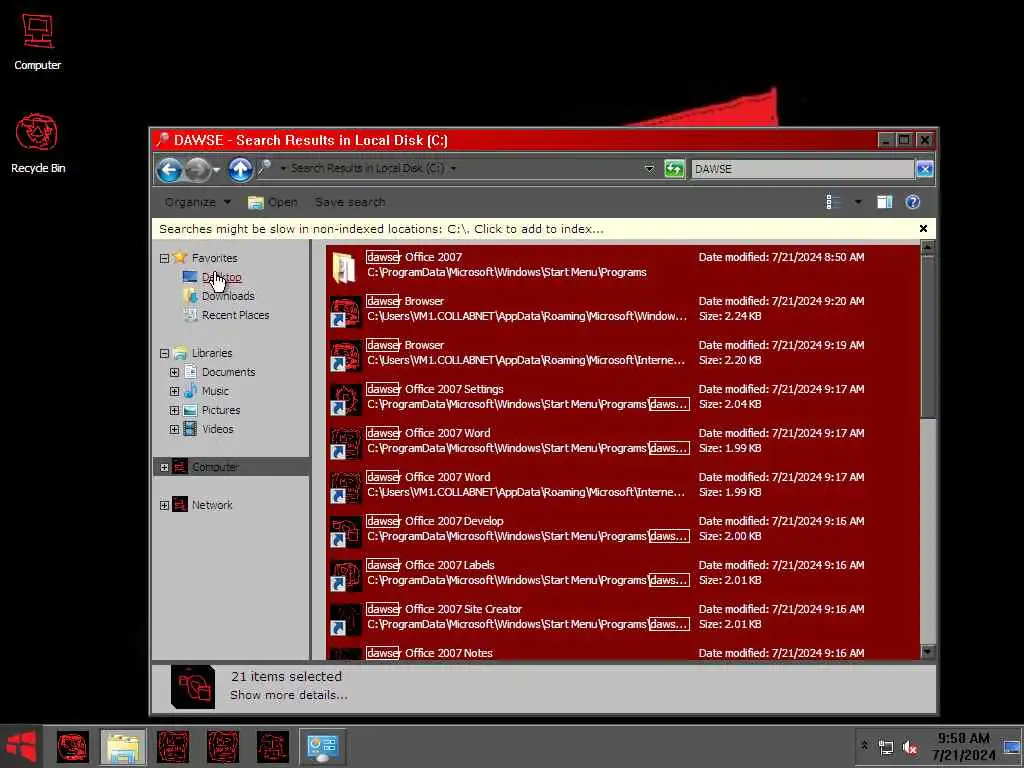Select dawser Office 2007 Labels icon
This screenshot has height=768, width=1024.
tap(345, 575)
